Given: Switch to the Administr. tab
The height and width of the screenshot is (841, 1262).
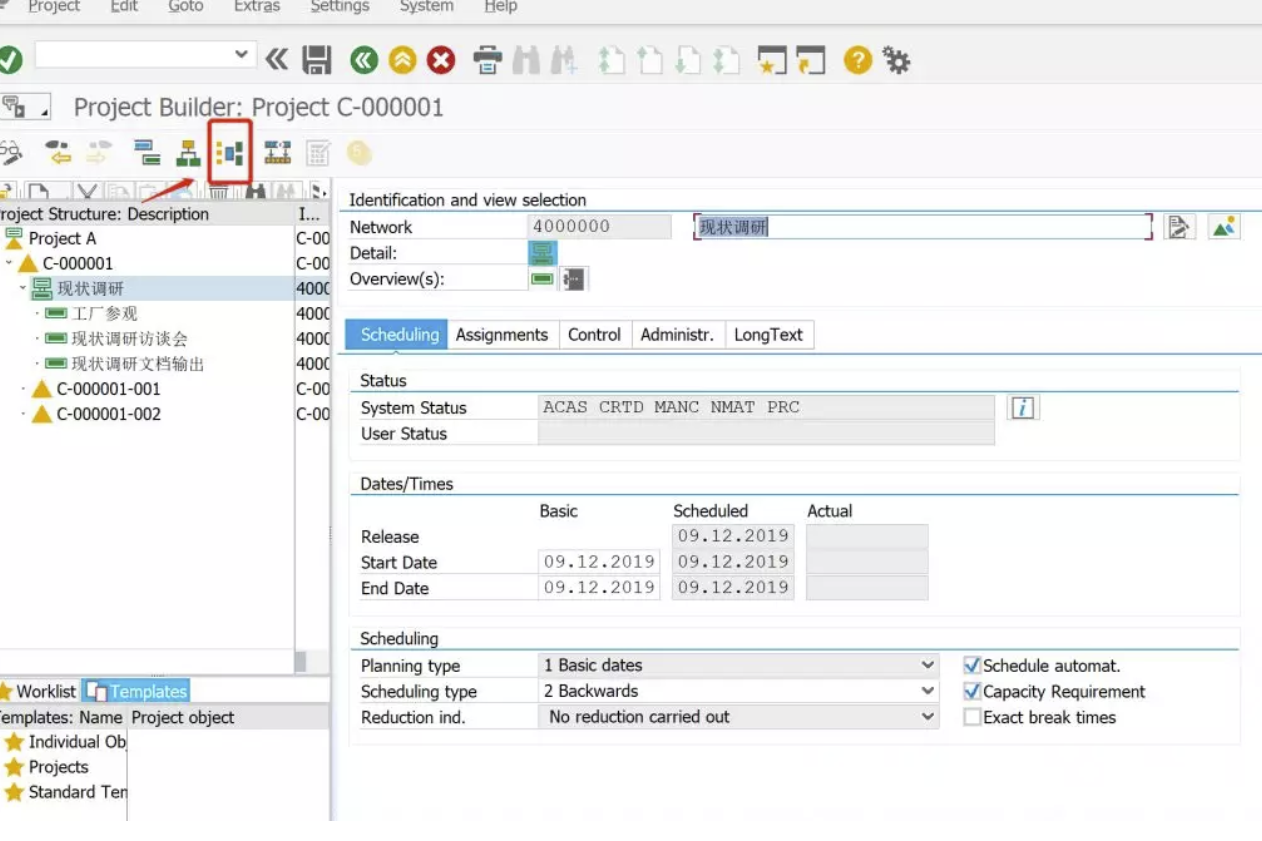Looking at the screenshot, I should click(x=677, y=335).
